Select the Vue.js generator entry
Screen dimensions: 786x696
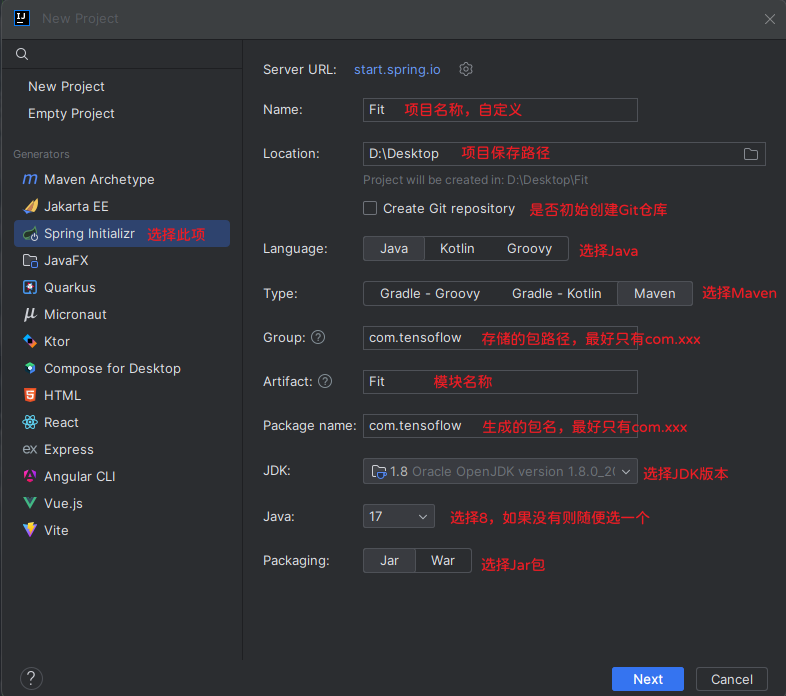[122, 503]
